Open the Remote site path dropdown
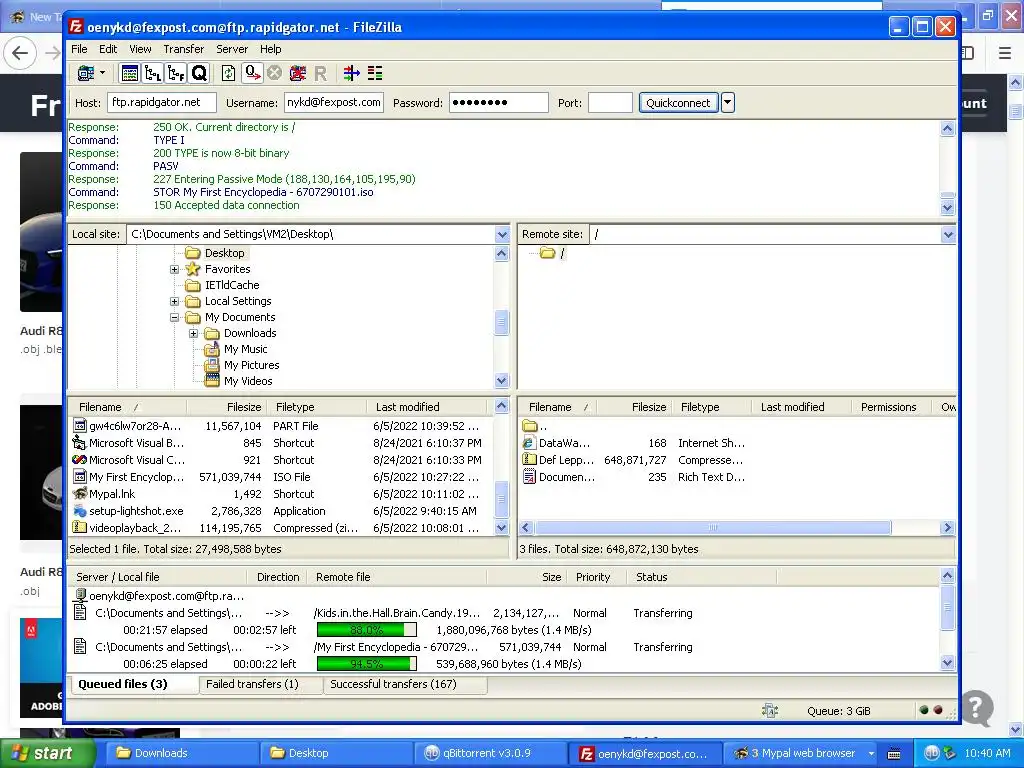Viewport: 1024px width, 768px height. click(948, 234)
